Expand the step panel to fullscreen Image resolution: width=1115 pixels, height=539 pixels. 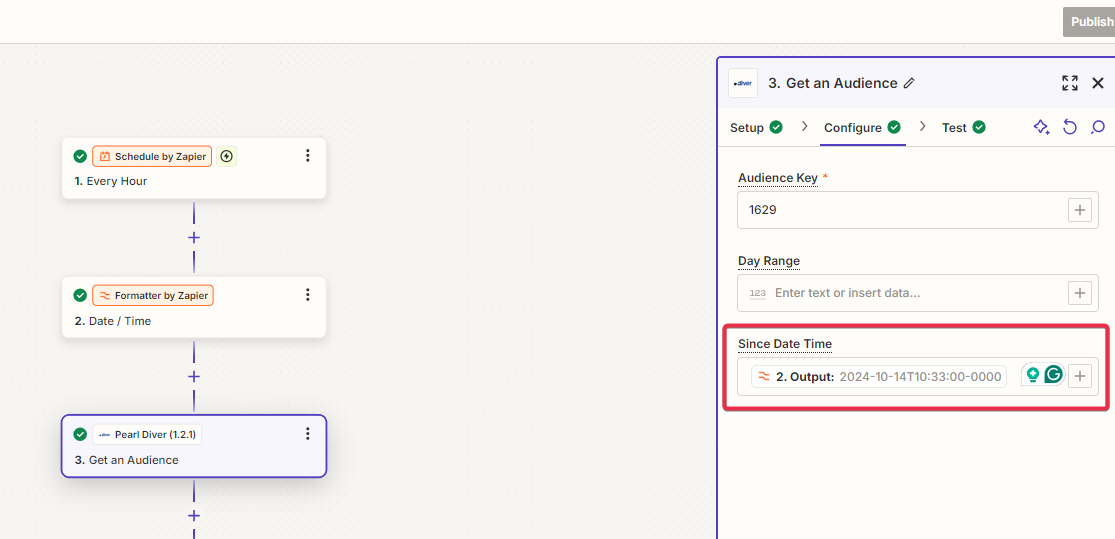(x=1070, y=83)
